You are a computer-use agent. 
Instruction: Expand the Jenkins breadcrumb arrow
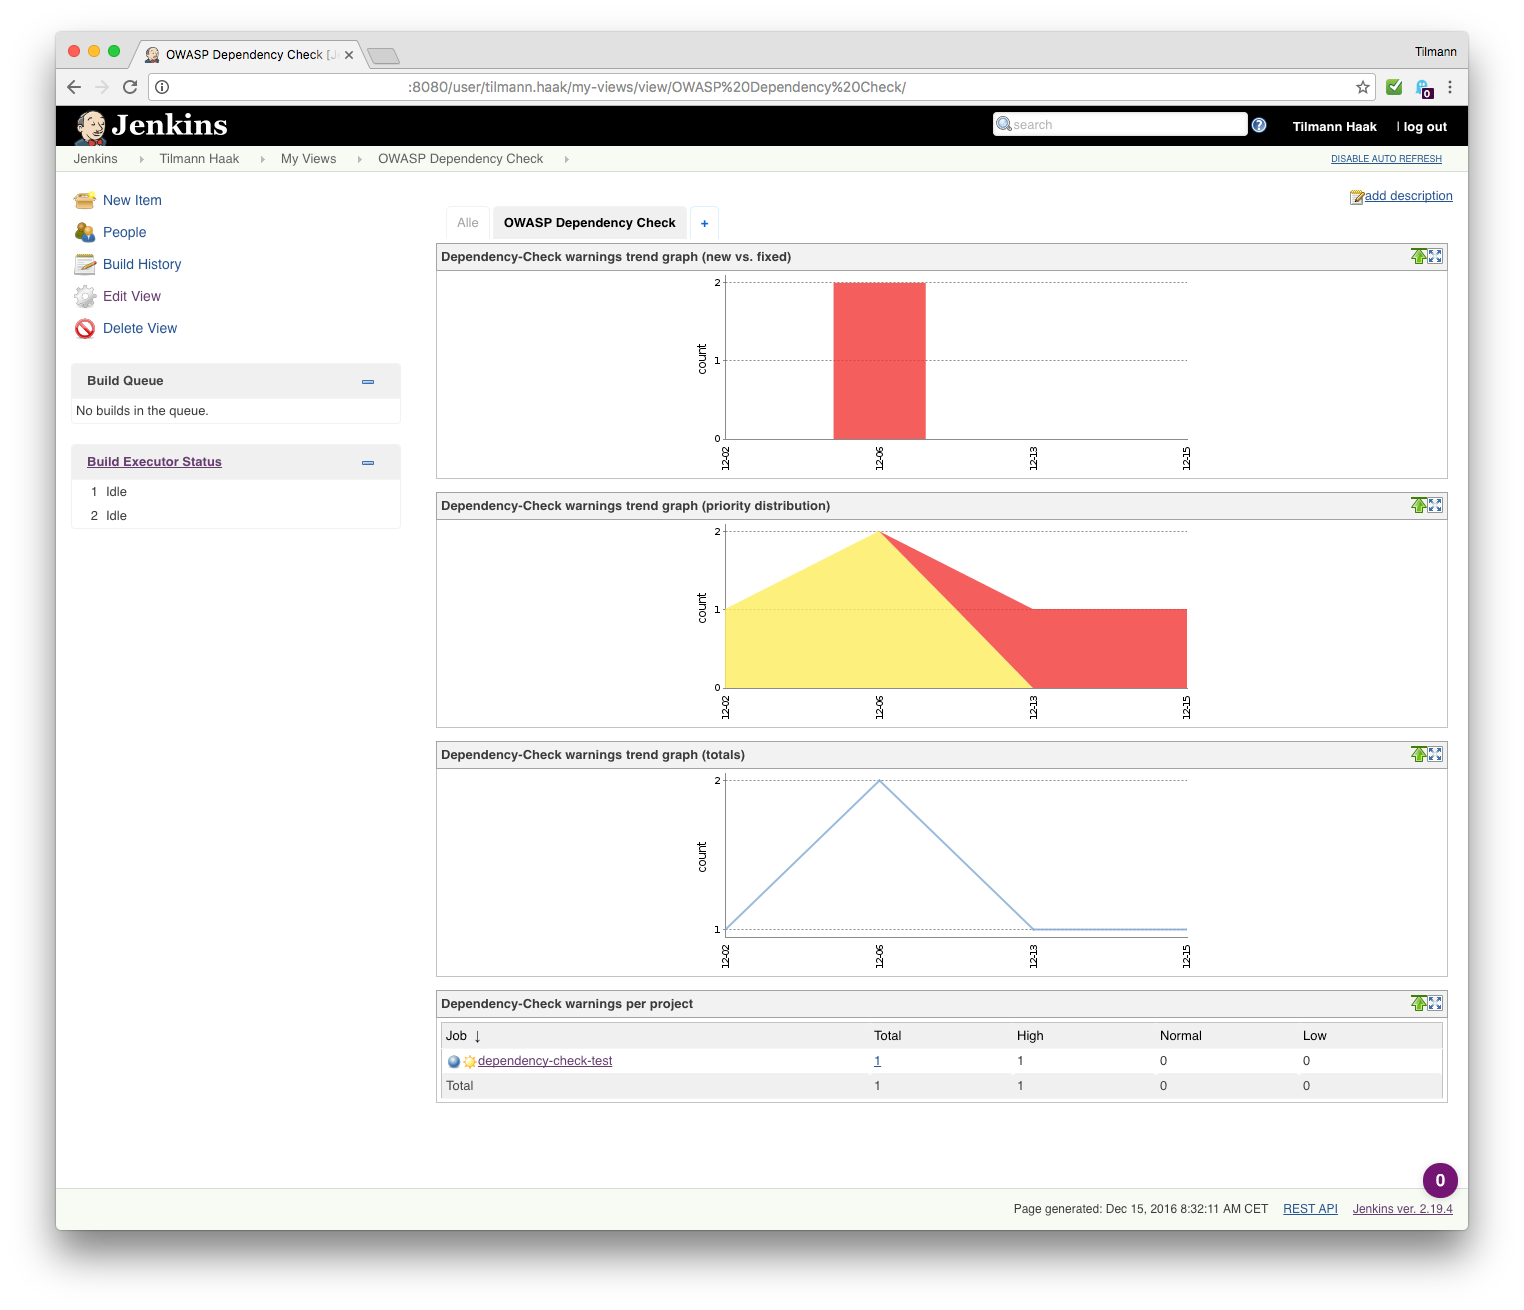pyautogui.click(x=141, y=159)
